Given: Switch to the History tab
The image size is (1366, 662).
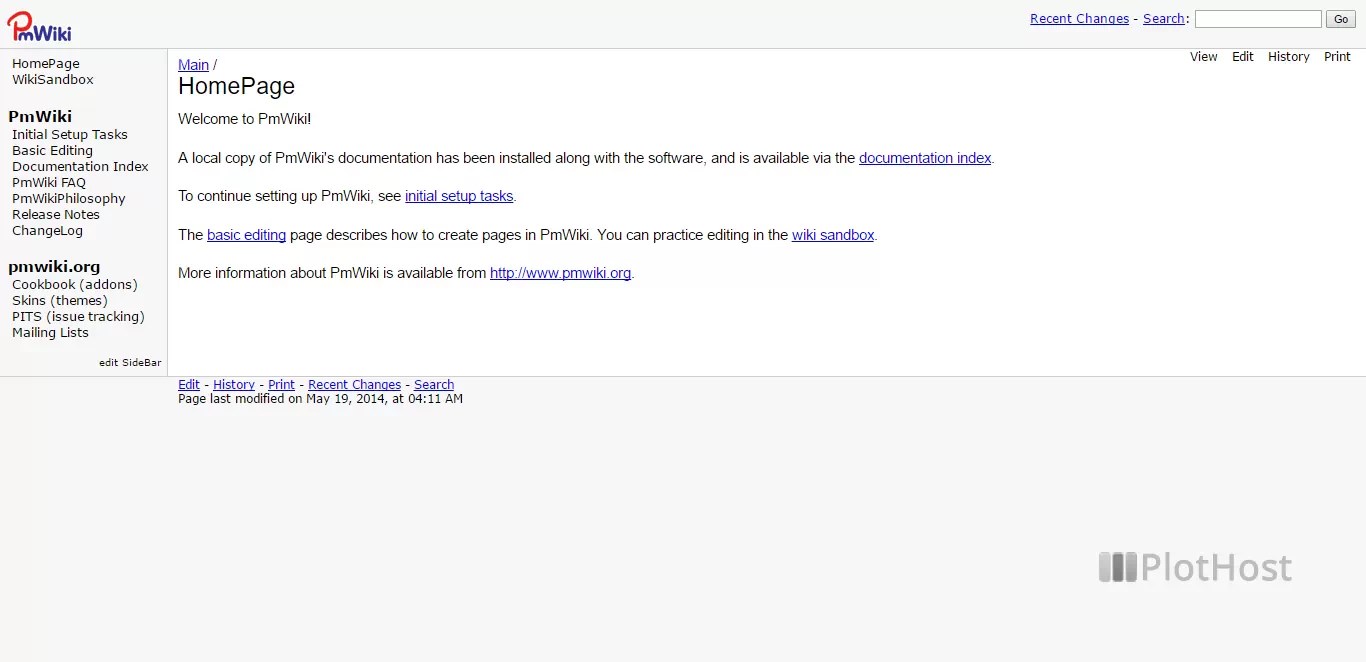Looking at the screenshot, I should point(1288,57).
